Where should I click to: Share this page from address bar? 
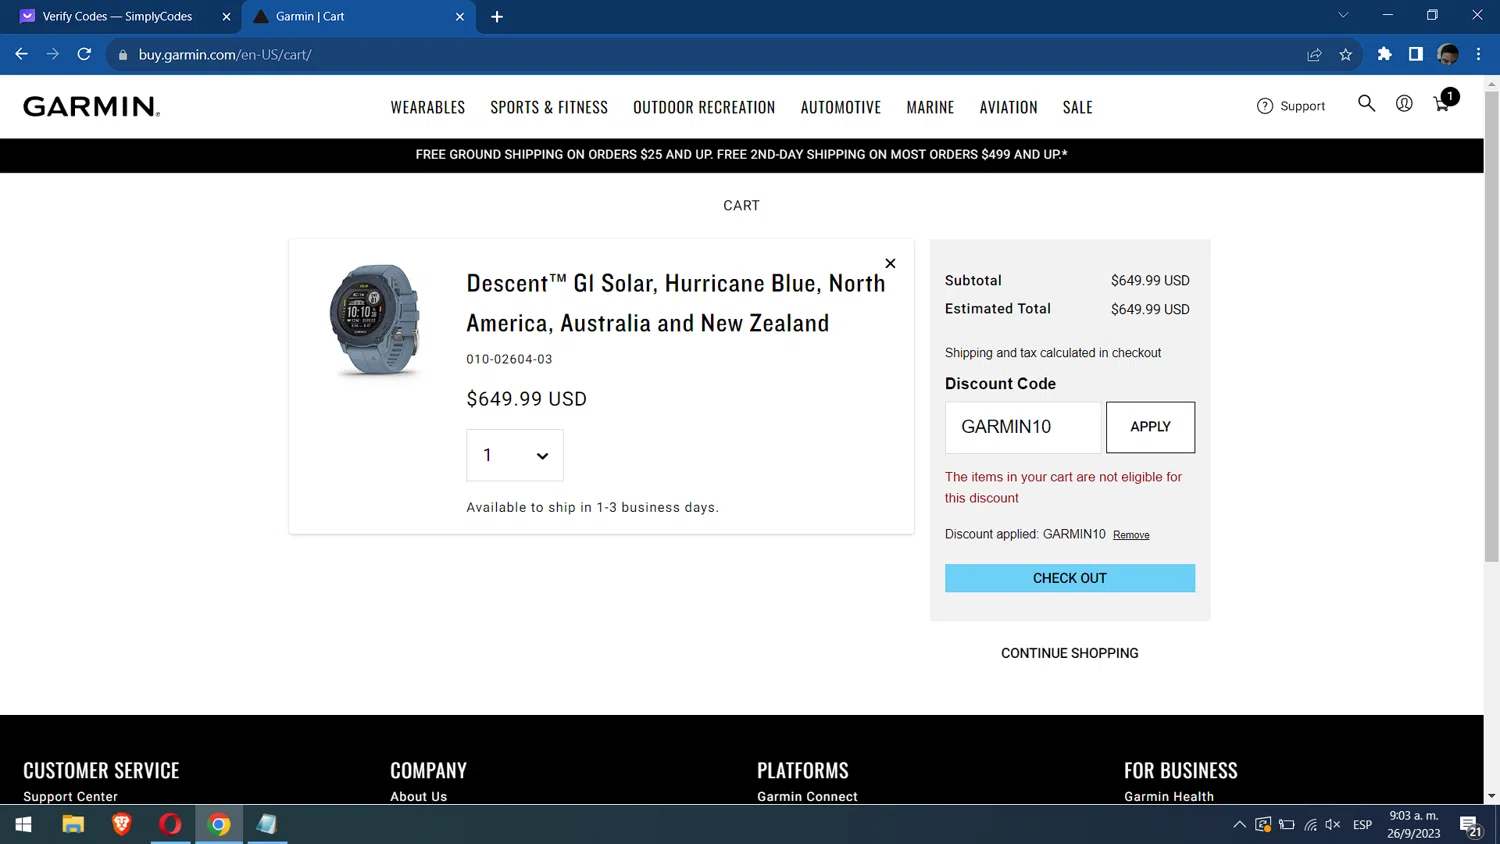click(1314, 55)
